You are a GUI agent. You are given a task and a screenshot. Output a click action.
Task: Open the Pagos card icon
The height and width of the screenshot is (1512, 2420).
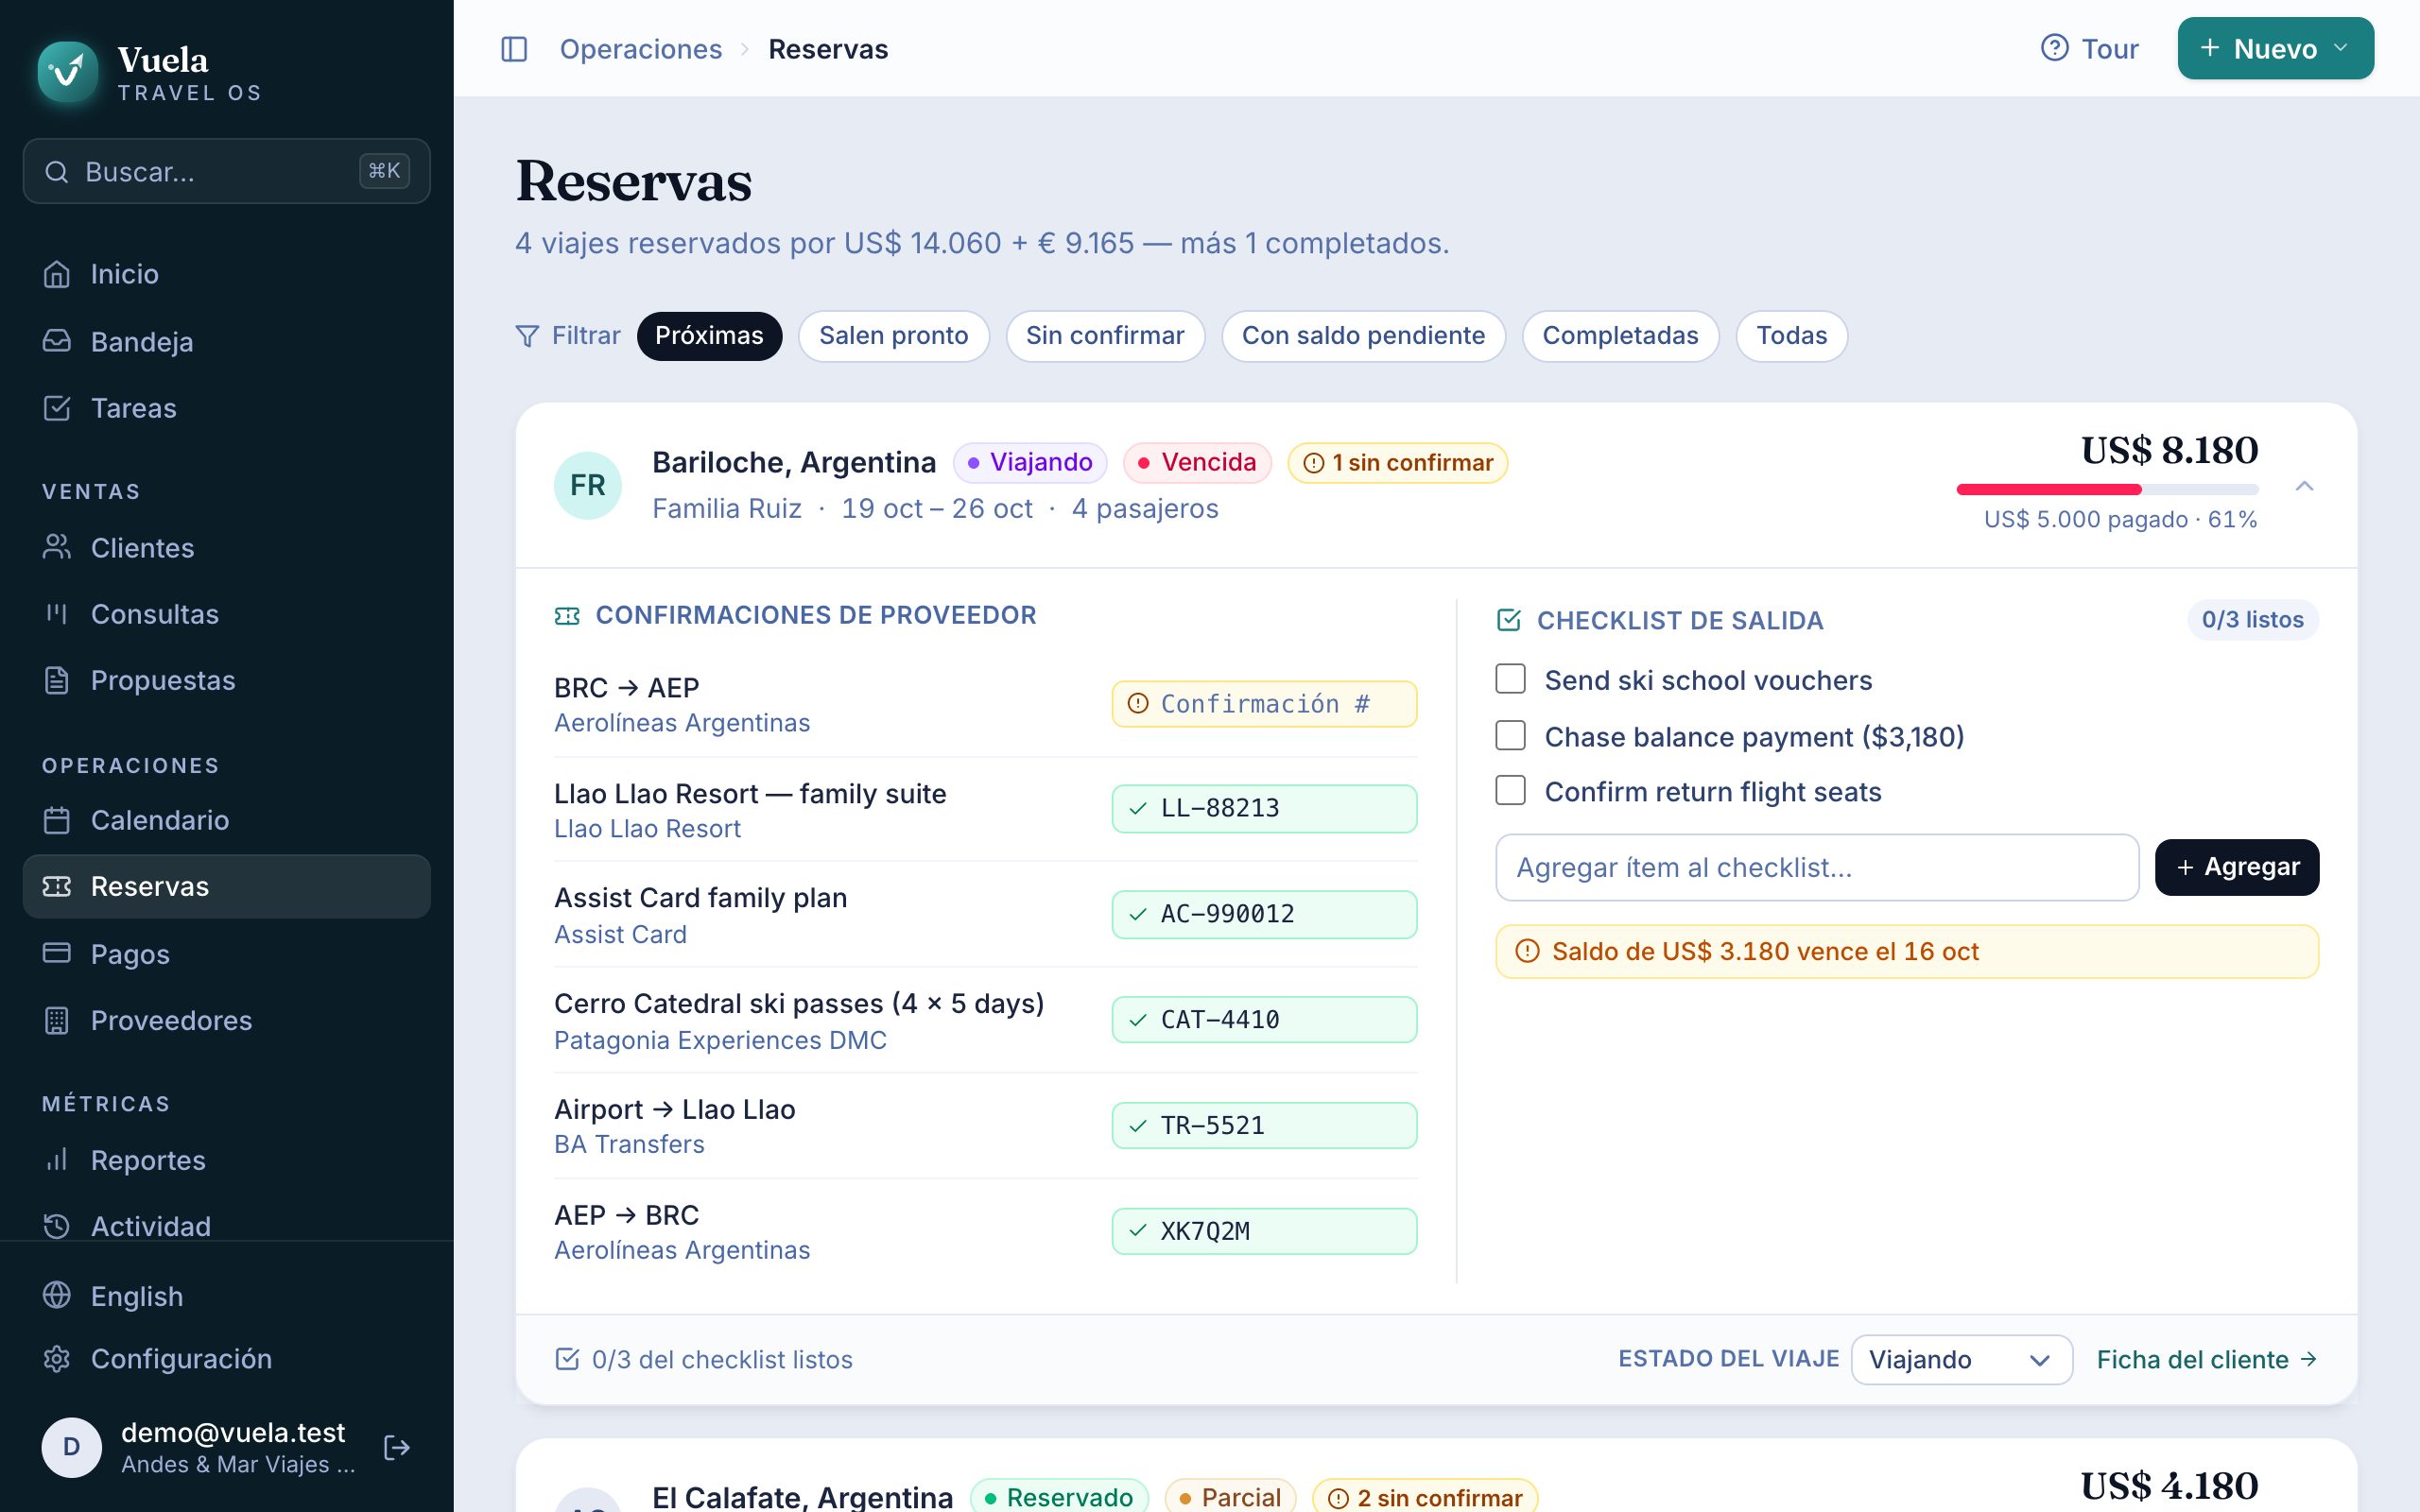point(57,953)
